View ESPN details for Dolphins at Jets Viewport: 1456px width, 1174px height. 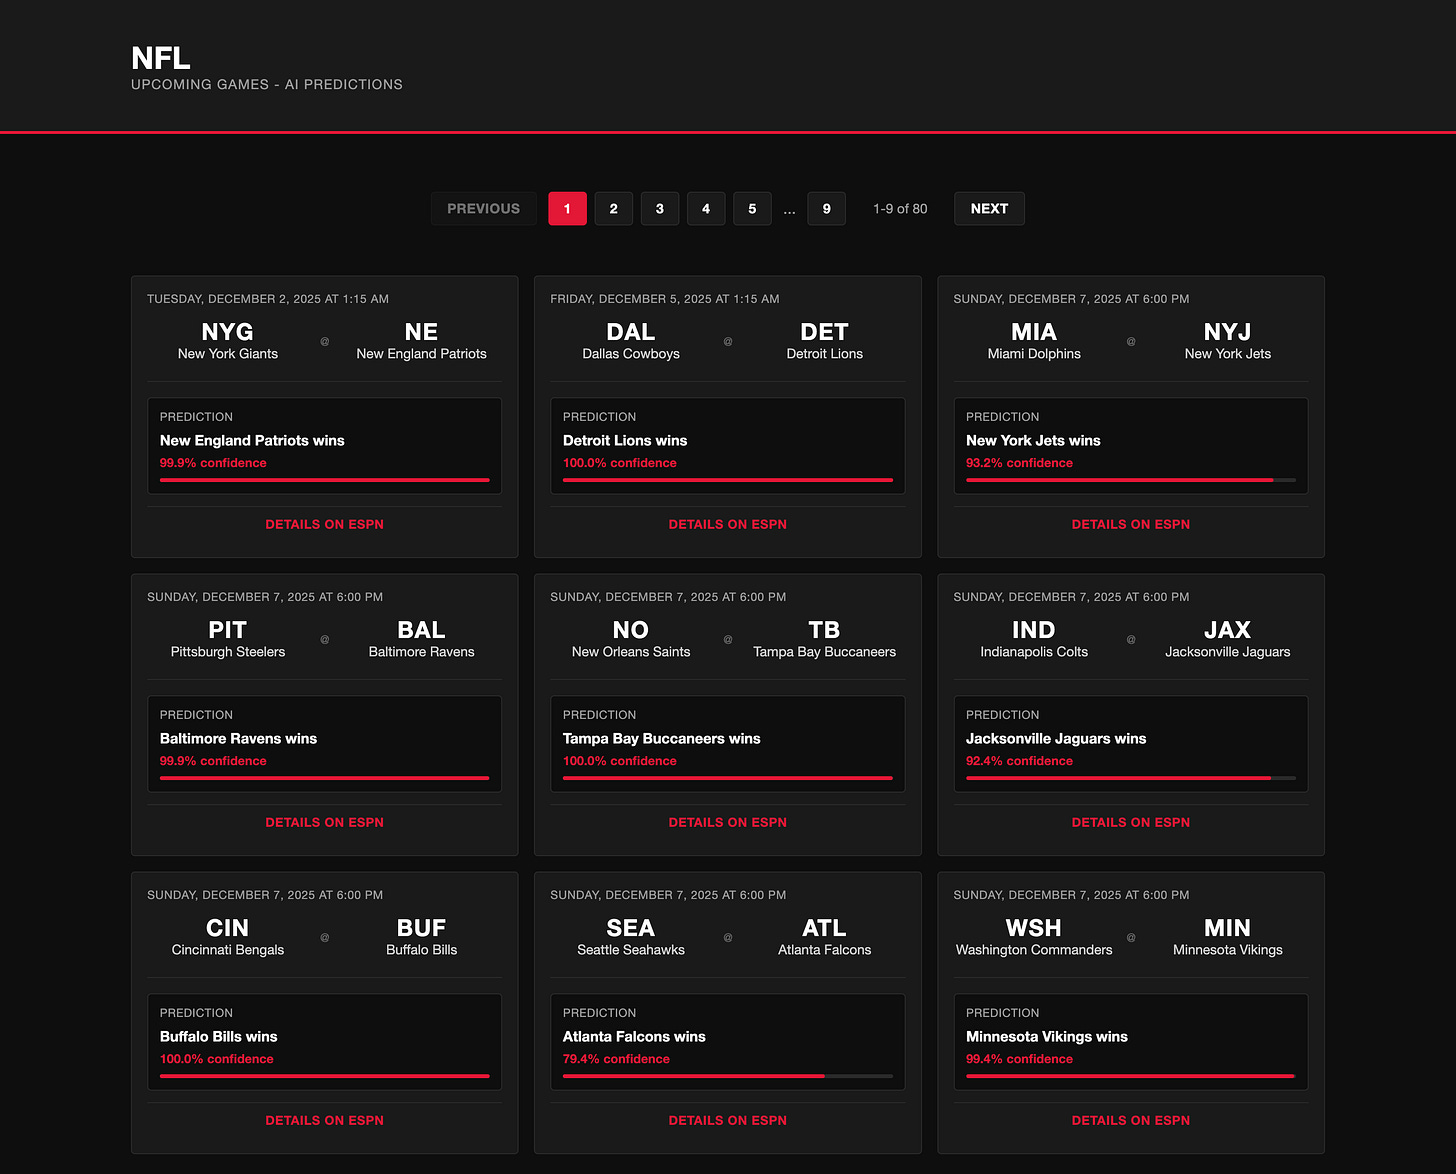(x=1130, y=524)
